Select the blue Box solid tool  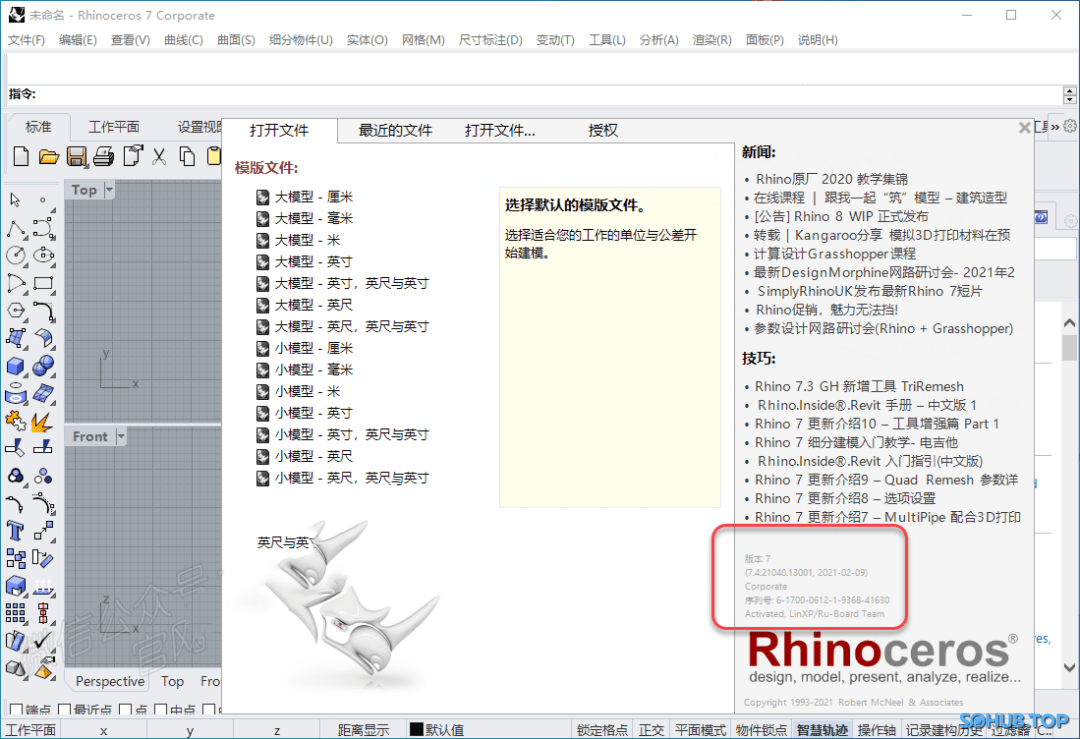click(16, 366)
